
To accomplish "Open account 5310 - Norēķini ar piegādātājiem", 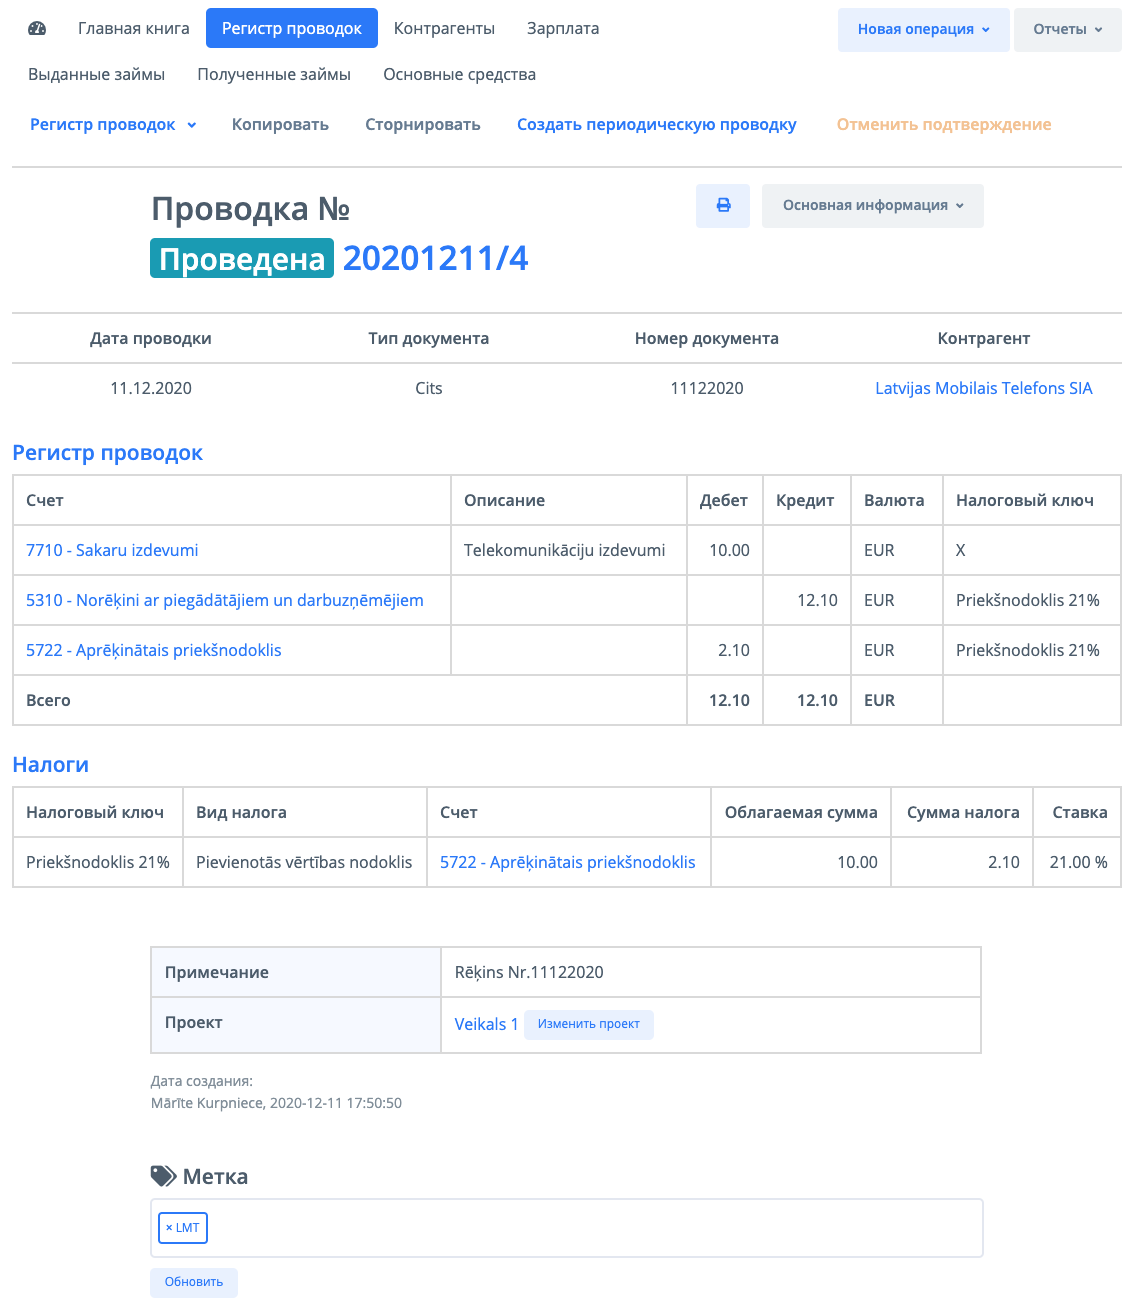I will pos(225,600).
